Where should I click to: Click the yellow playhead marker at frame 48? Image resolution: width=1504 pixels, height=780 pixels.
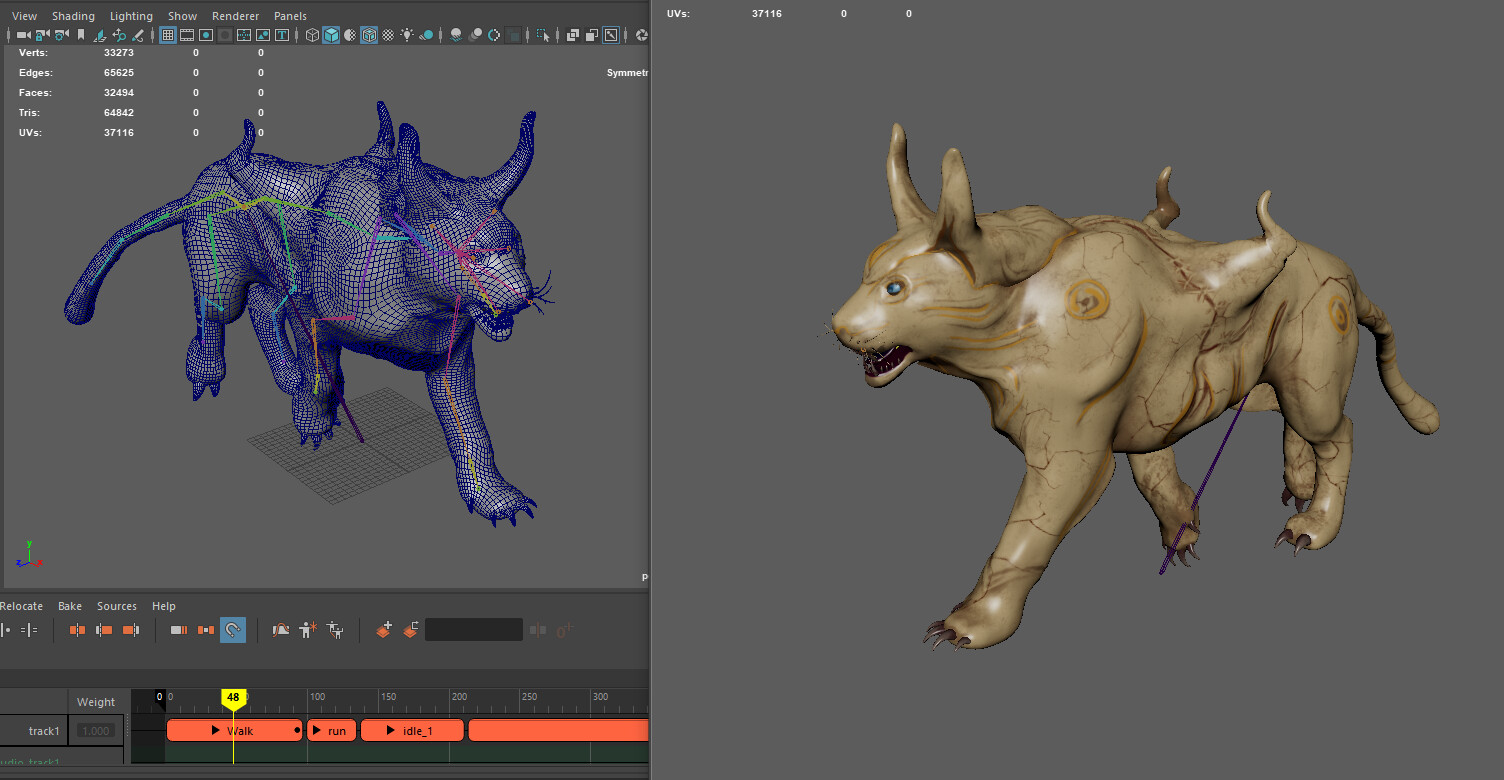234,697
